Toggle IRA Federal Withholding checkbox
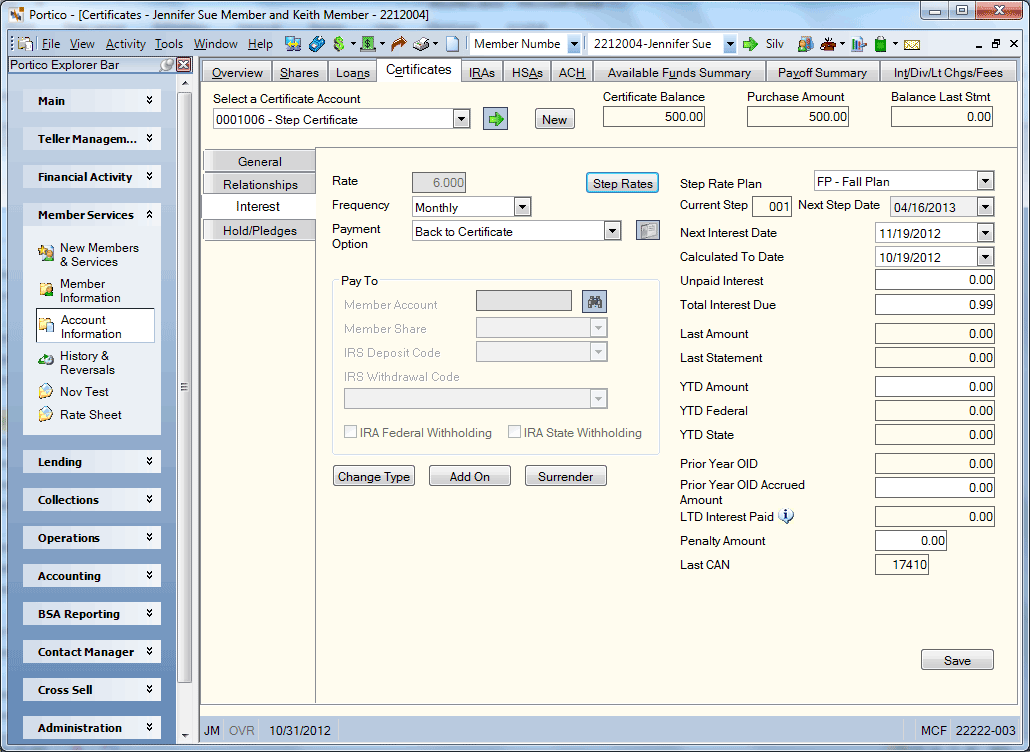This screenshot has height=752, width=1030. coord(351,432)
